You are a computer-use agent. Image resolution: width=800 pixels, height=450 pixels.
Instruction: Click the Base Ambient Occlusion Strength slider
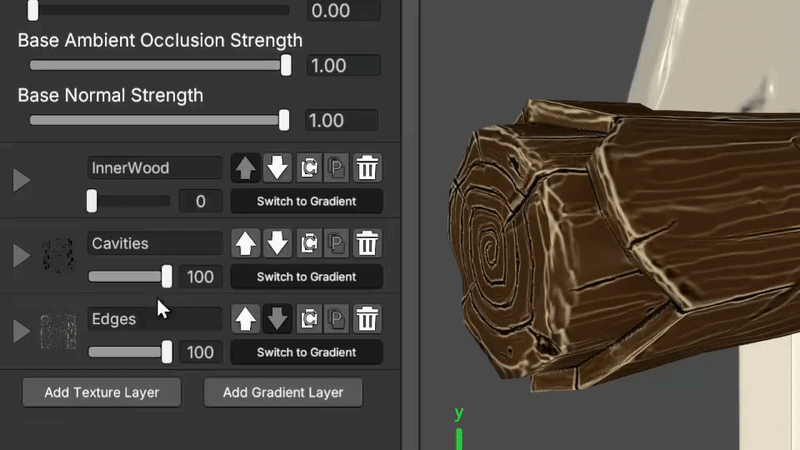[158, 65]
